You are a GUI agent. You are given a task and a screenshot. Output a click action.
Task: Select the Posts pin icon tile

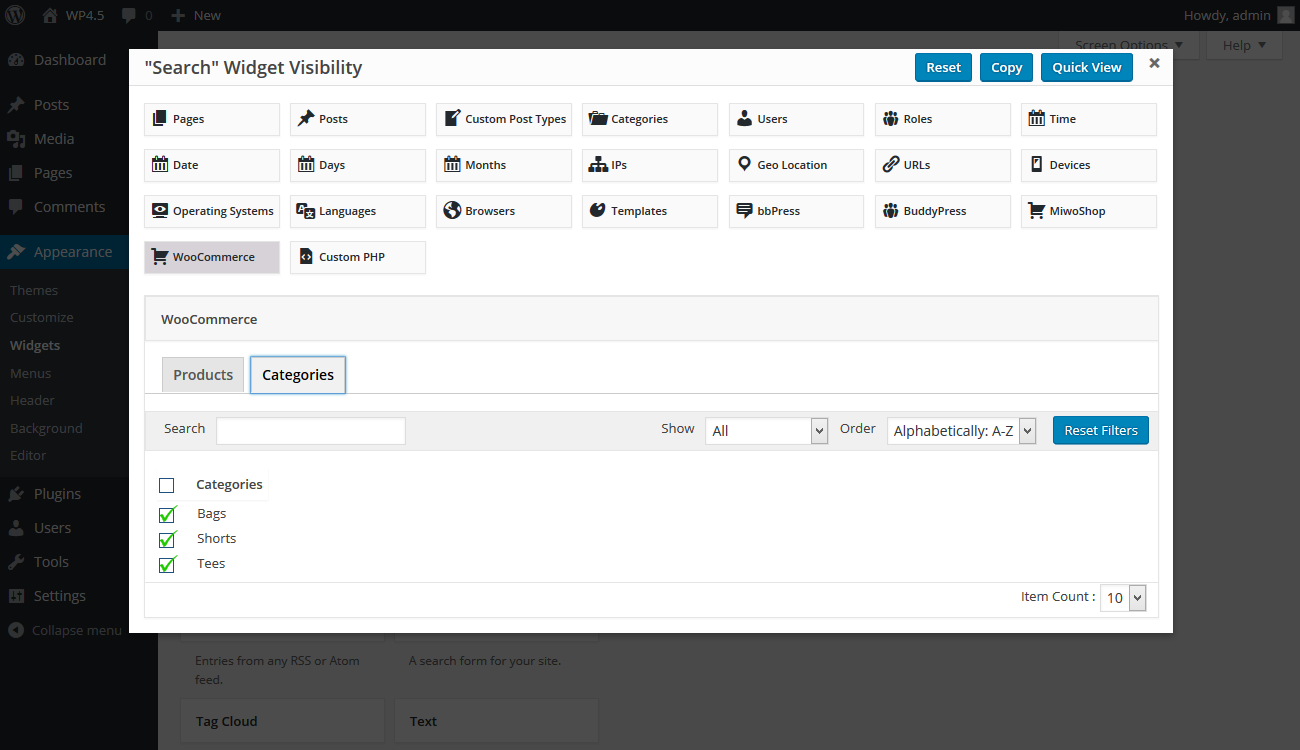[358, 119]
